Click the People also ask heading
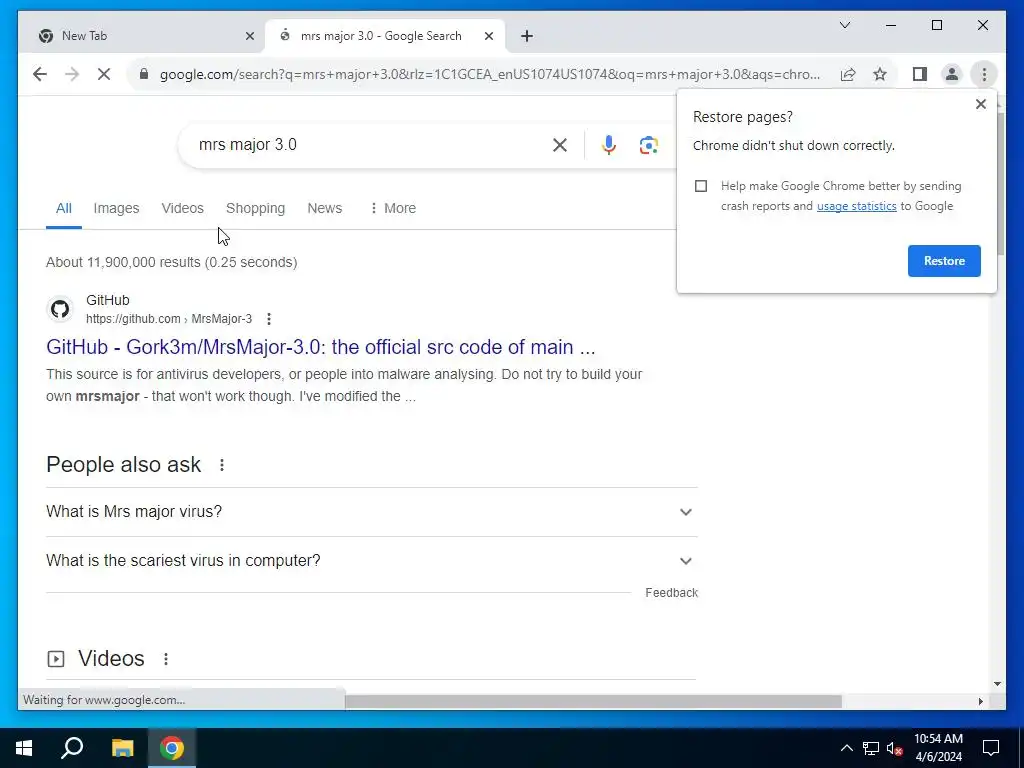This screenshot has height=768, width=1024. (123, 465)
